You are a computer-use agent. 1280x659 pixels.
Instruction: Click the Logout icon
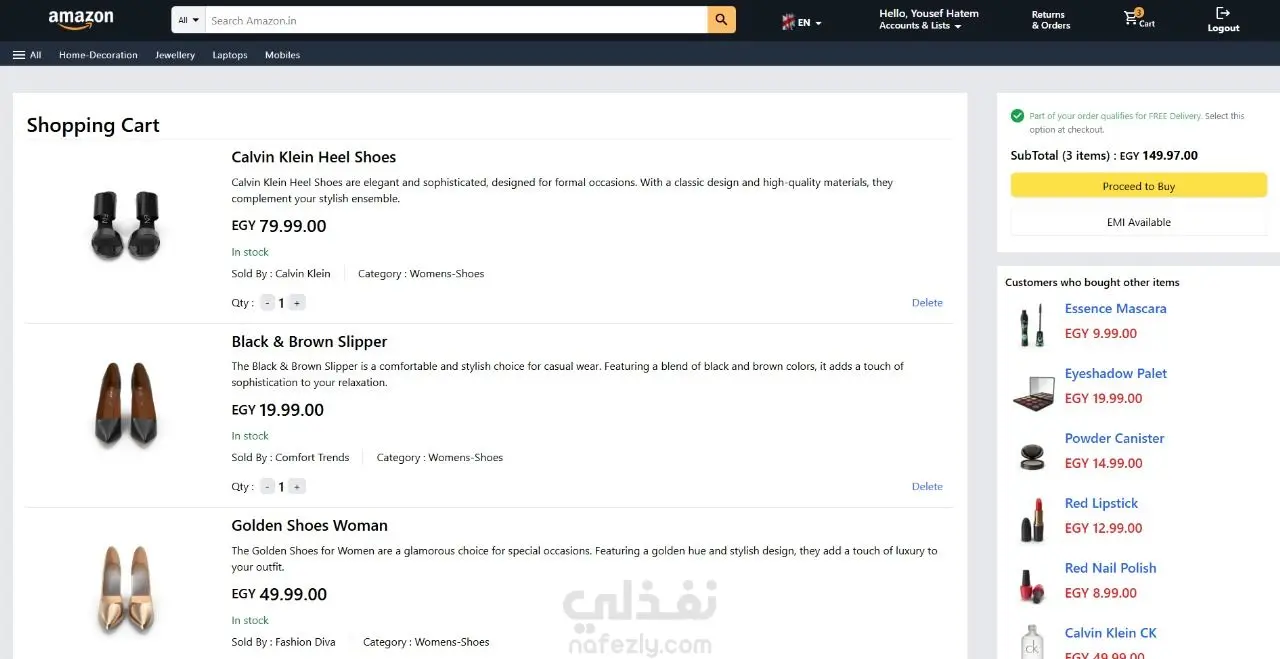coord(1223,13)
